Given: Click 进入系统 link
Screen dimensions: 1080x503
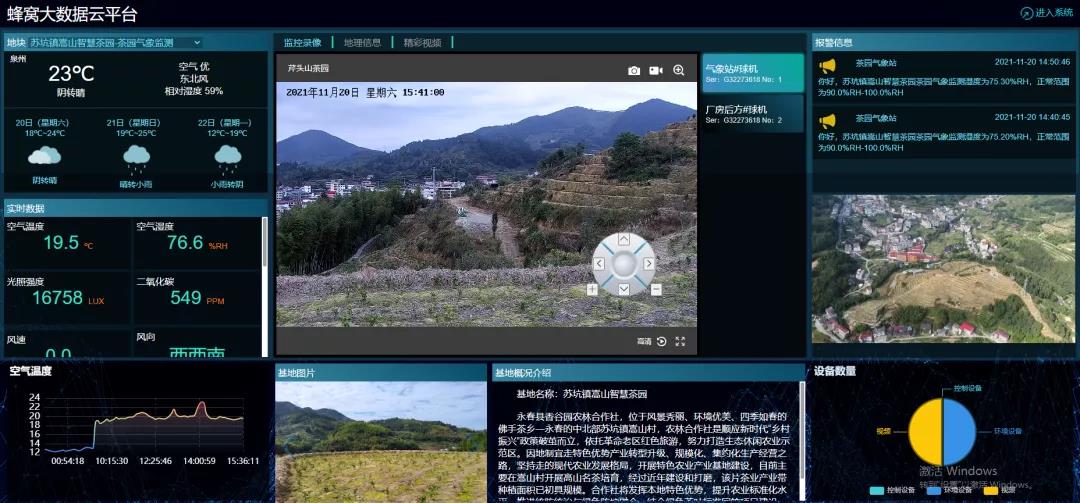Looking at the screenshot, I should (1054, 13).
